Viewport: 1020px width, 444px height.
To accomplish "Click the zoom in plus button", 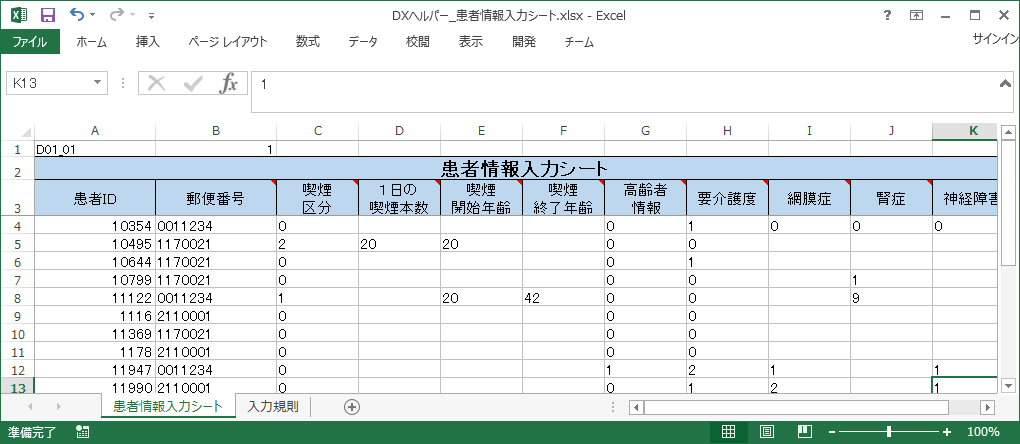I will pos(948,432).
